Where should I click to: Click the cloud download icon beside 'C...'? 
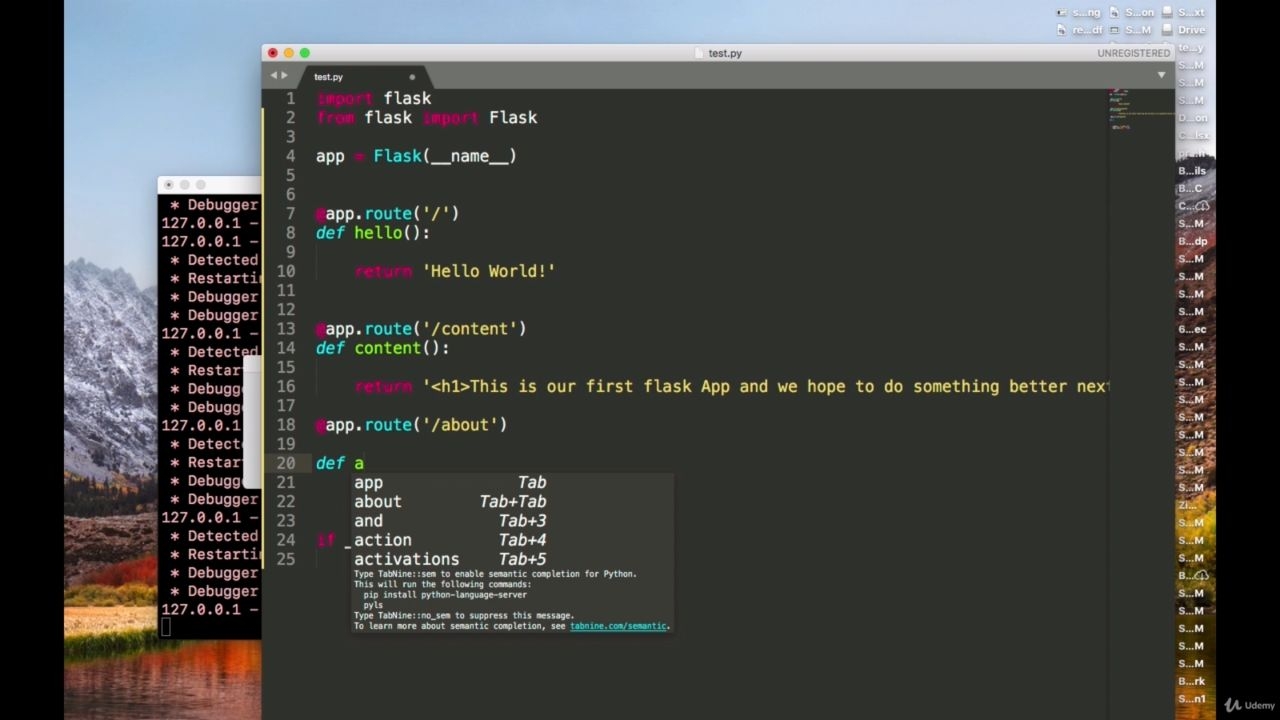(x=1201, y=206)
